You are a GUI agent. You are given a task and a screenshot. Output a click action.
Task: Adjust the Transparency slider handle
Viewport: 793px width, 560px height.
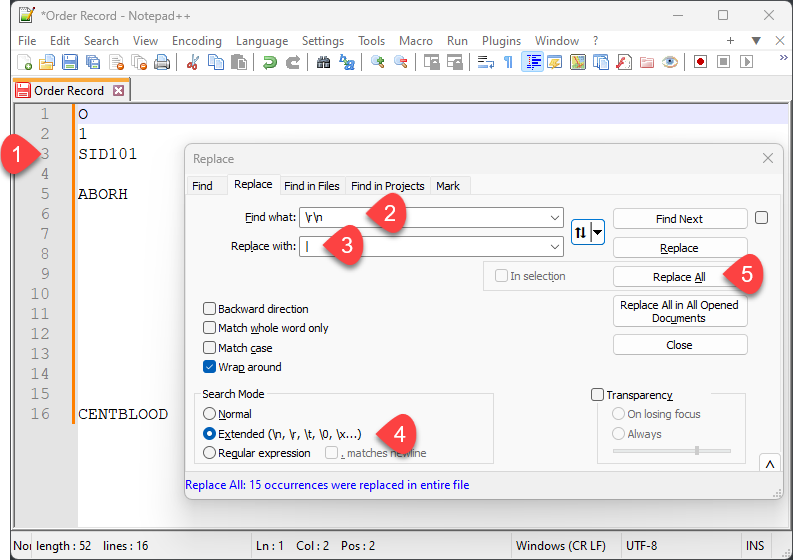click(x=697, y=450)
